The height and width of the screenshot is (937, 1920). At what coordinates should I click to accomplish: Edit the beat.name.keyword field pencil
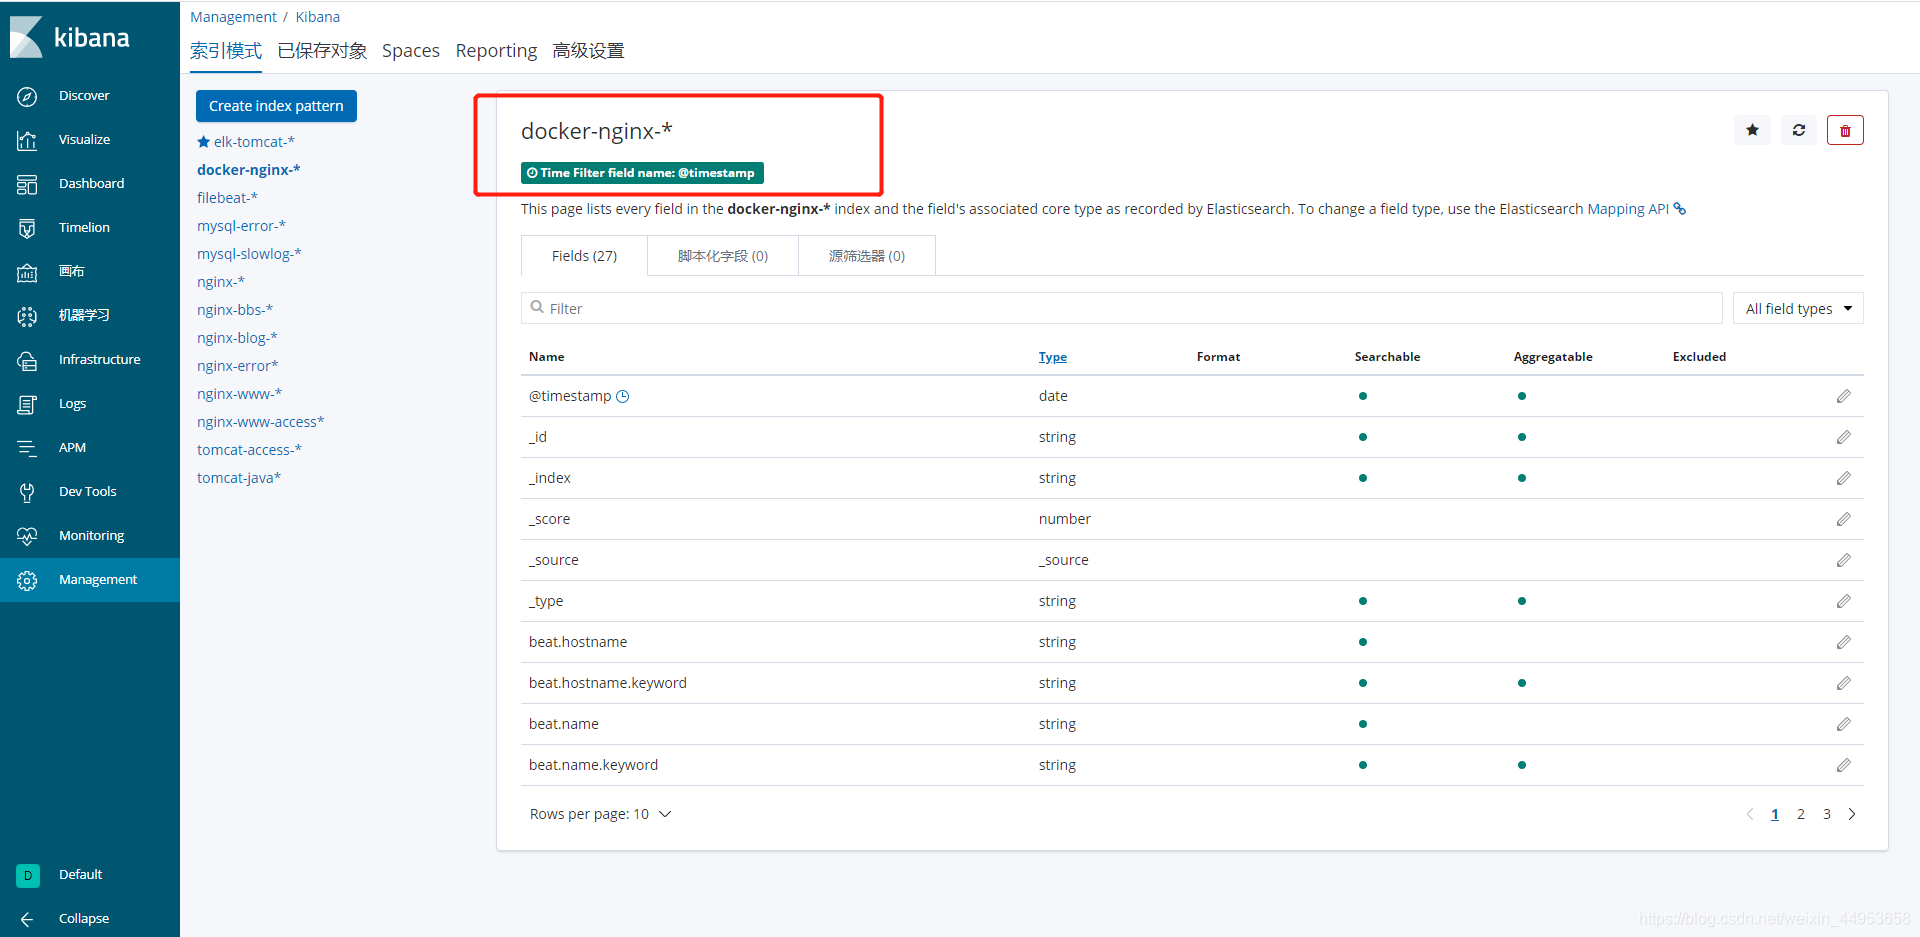1843,765
